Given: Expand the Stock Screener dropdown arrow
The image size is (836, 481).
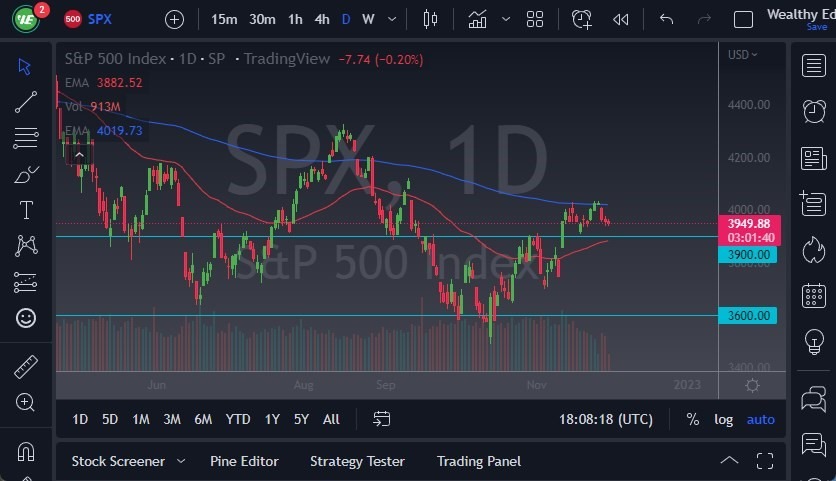Looking at the screenshot, I should pyautogui.click(x=181, y=461).
